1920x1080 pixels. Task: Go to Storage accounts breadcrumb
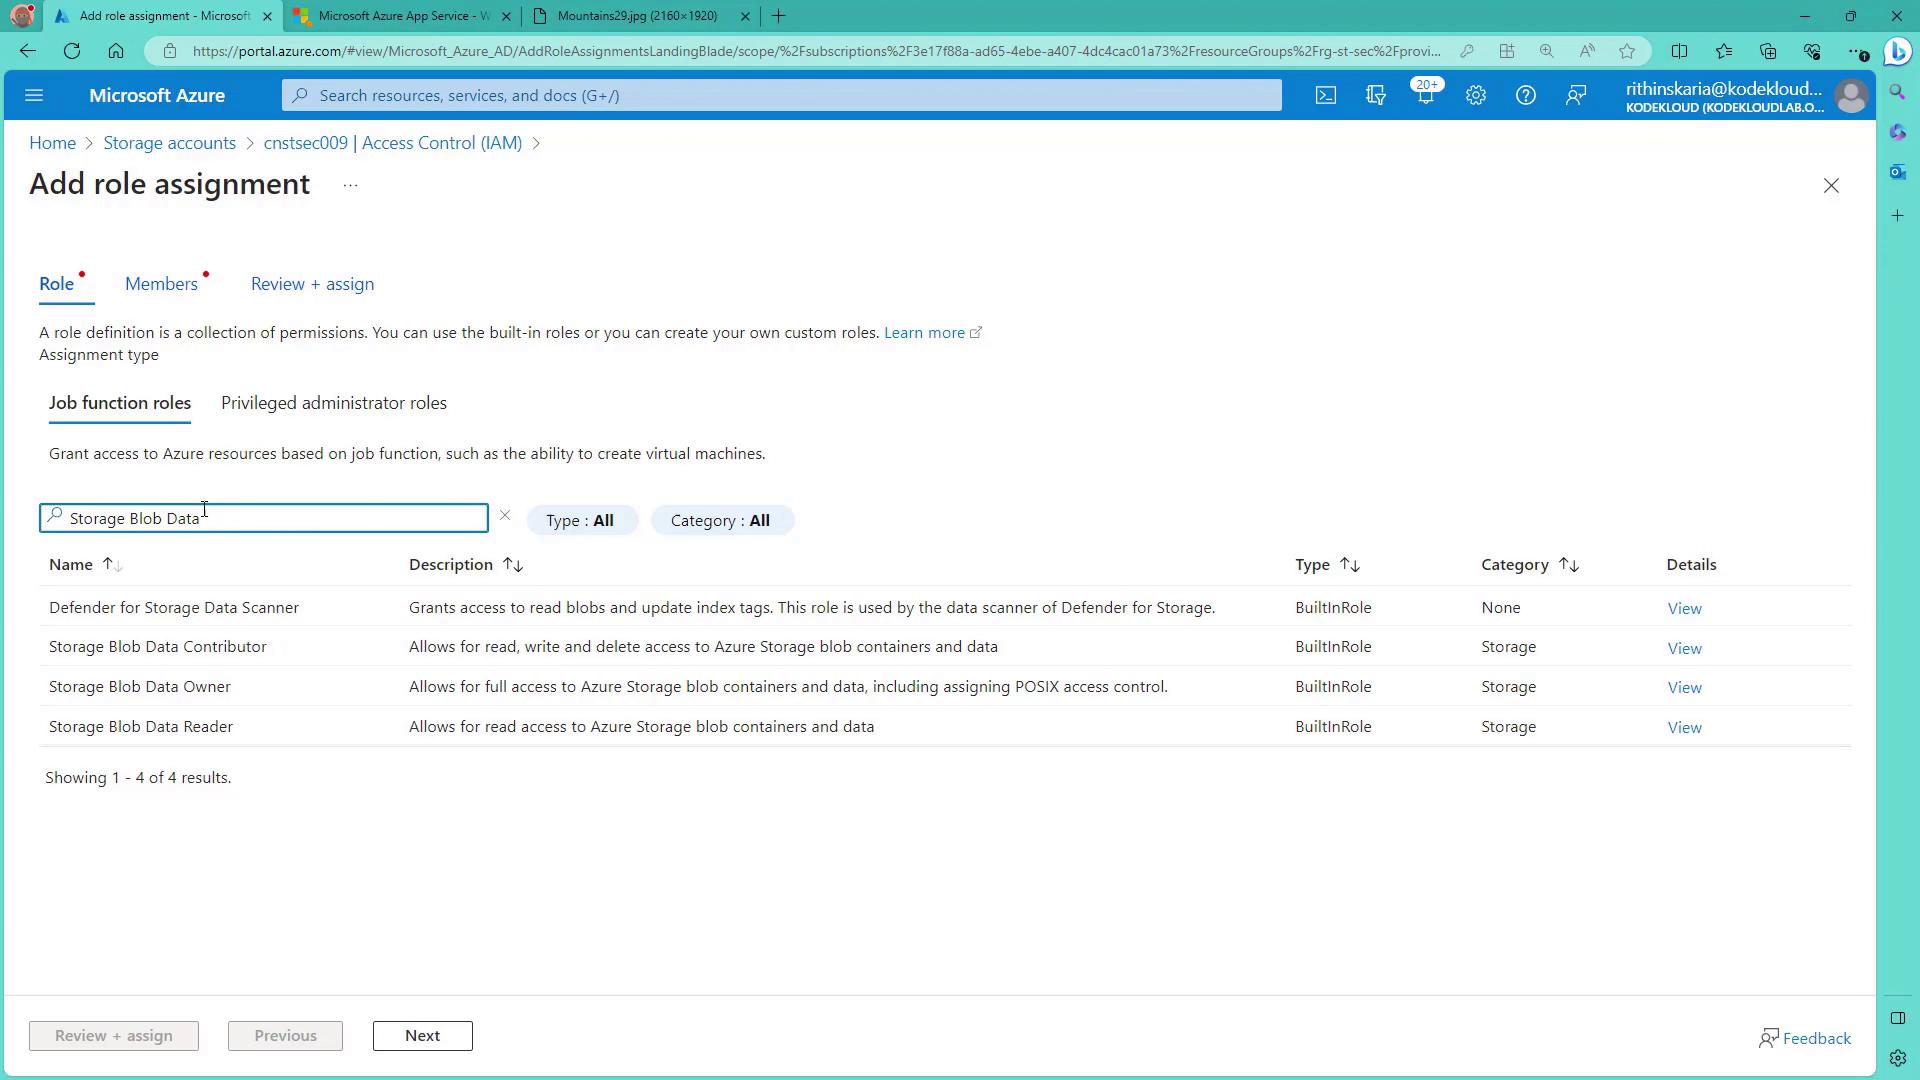[x=169, y=143]
